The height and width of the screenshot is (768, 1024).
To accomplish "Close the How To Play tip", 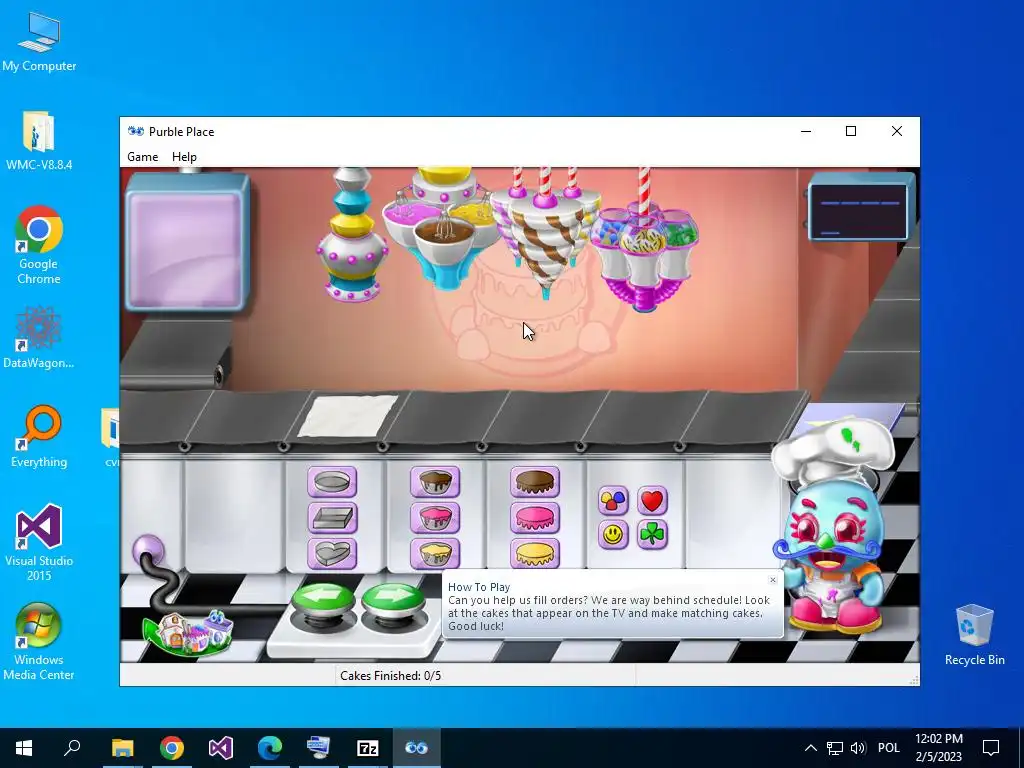I will 773,580.
